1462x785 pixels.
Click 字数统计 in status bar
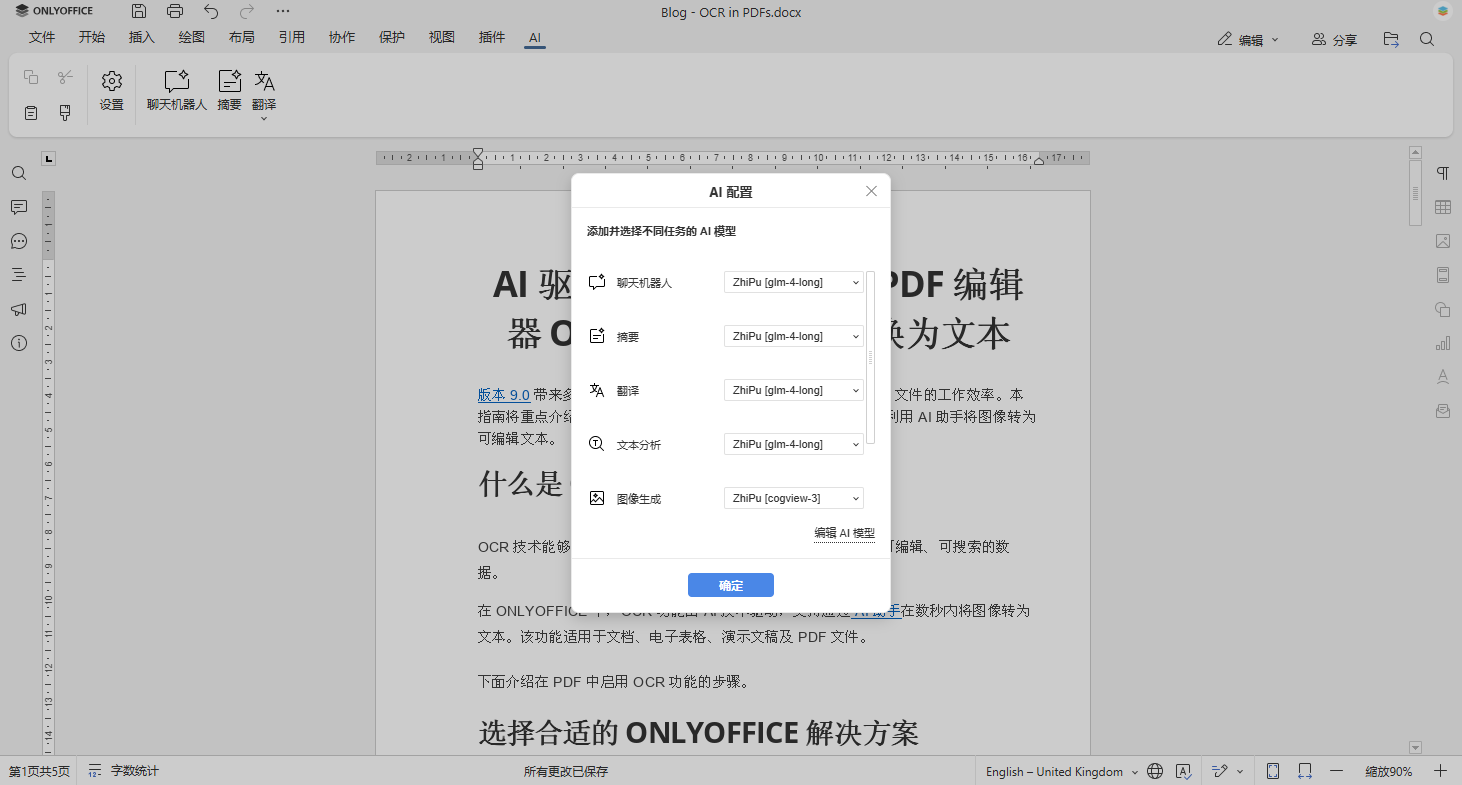click(x=124, y=771)
